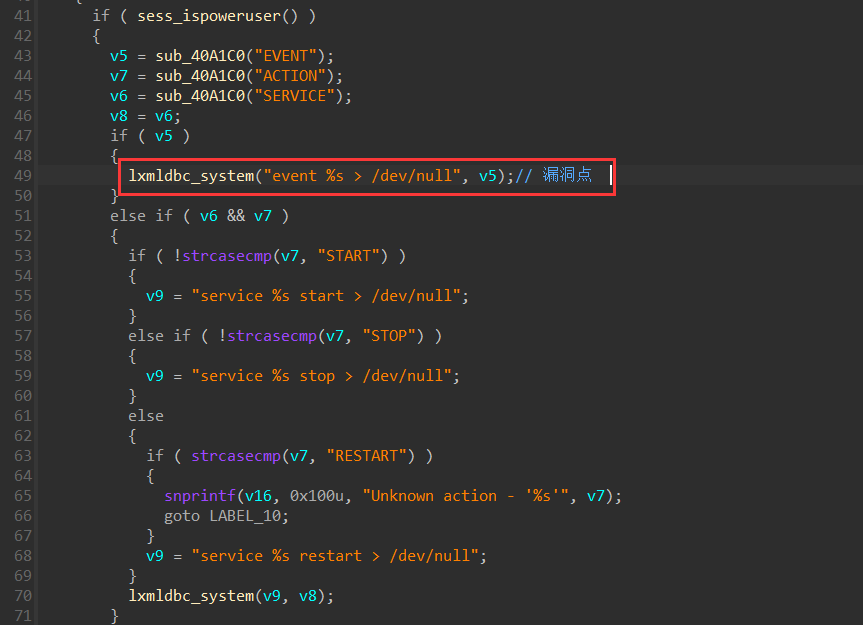The width and height of the screenshot is (863, 625).
Task: Click the else keyword on line 61
Action: tap(146, 416)
